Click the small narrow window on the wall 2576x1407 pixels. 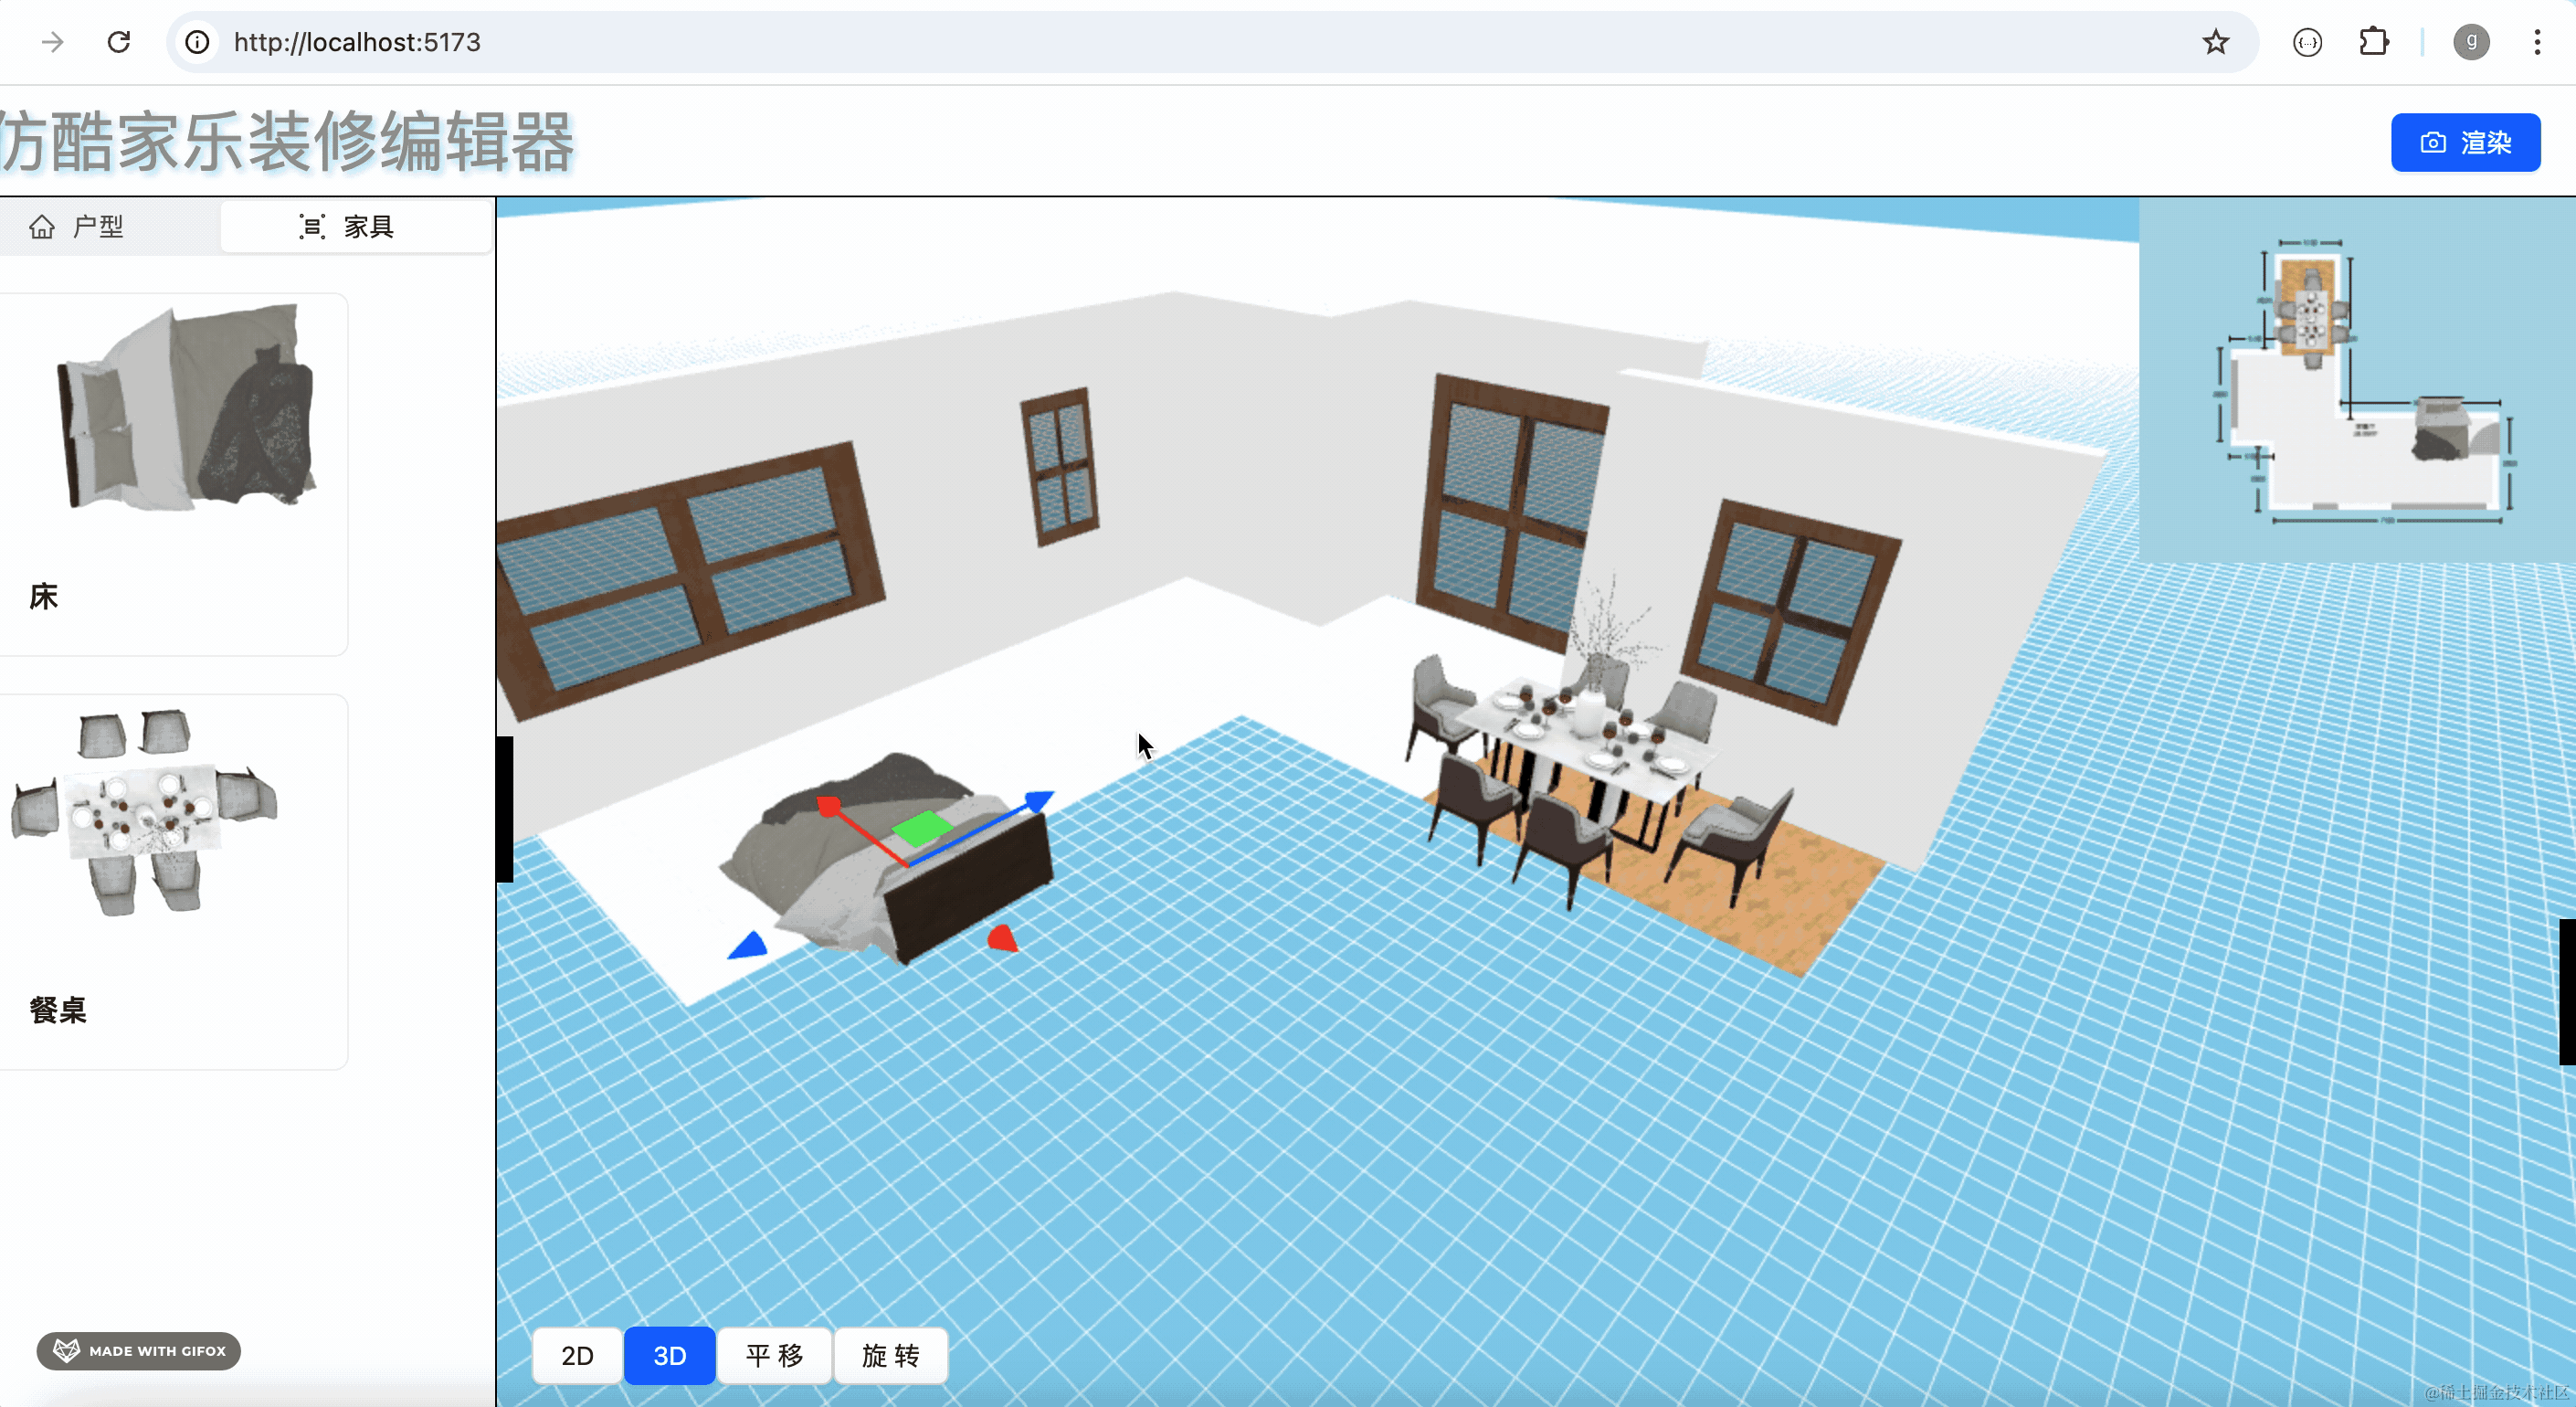pyautogui.click(x=1060, y=466)
